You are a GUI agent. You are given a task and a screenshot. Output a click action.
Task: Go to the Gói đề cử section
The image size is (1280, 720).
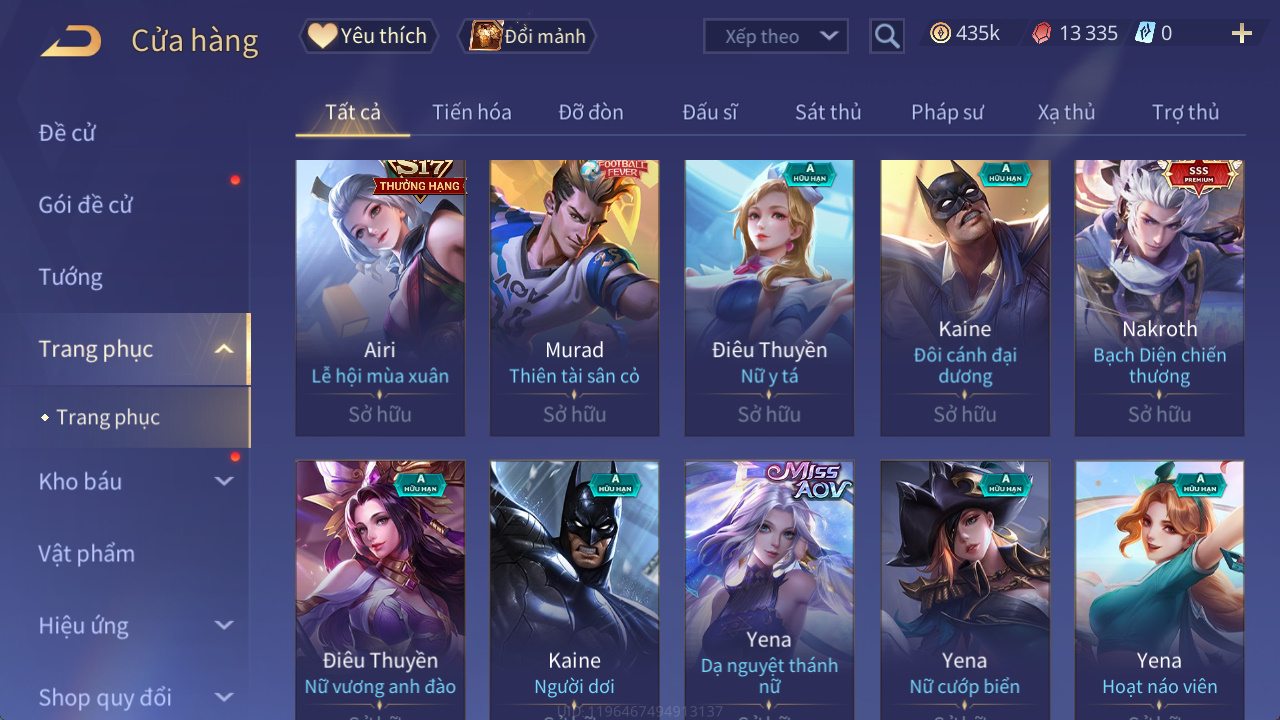[x=85, y=205]
